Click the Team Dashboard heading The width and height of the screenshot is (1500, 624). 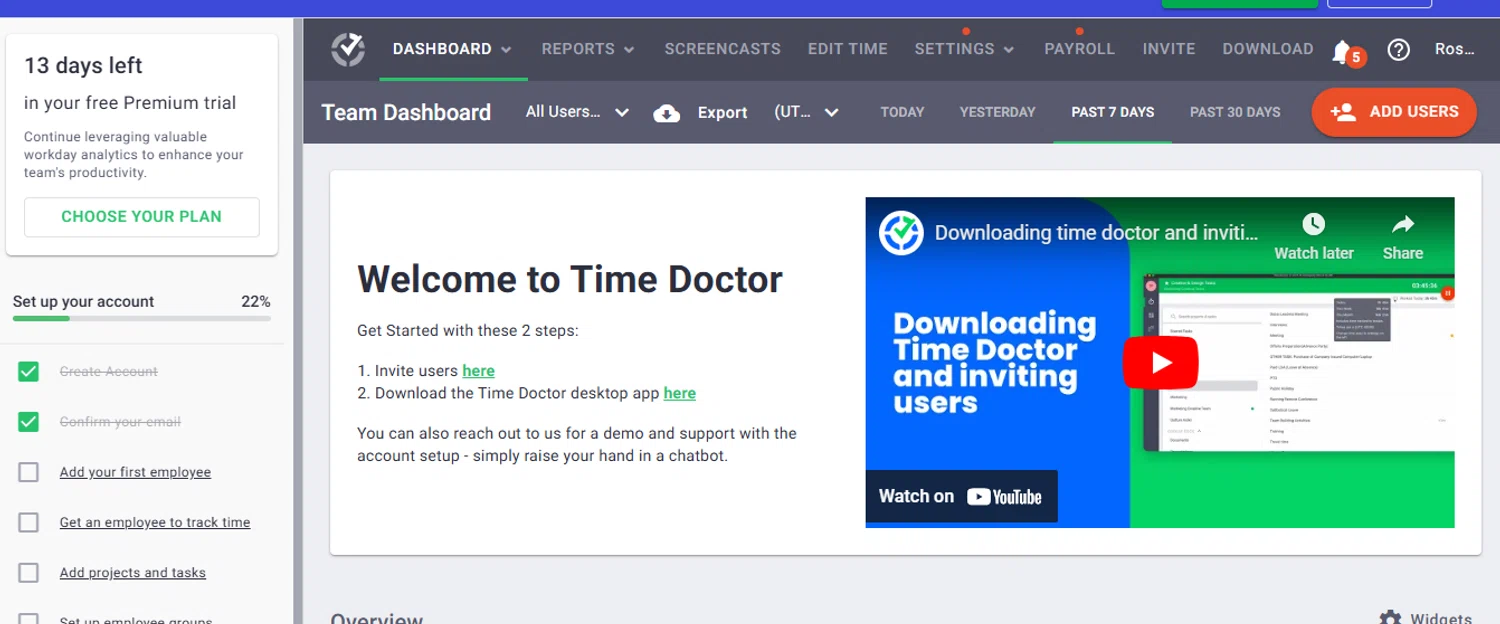pos(406,113)
